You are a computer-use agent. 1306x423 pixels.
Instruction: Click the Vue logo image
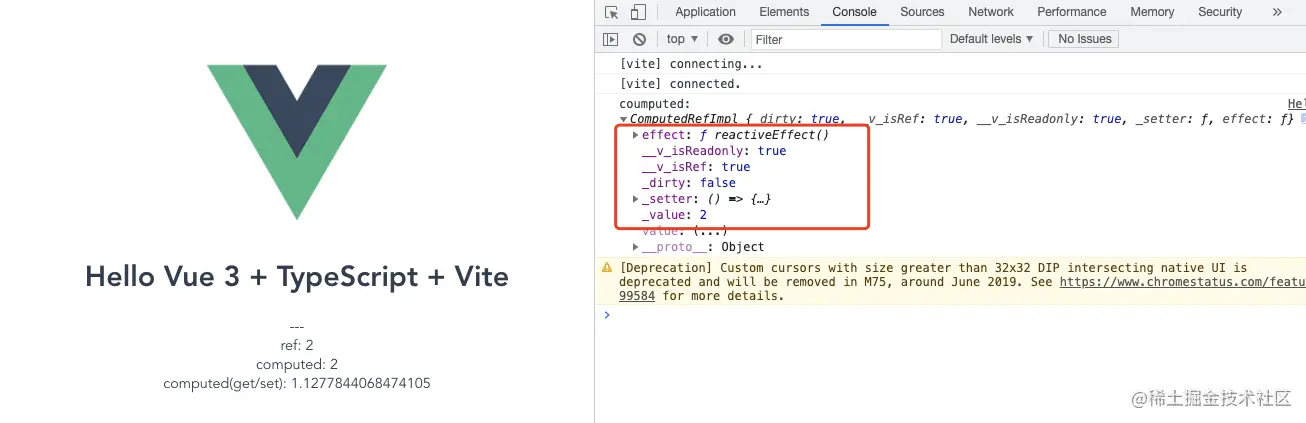point(297,142)
